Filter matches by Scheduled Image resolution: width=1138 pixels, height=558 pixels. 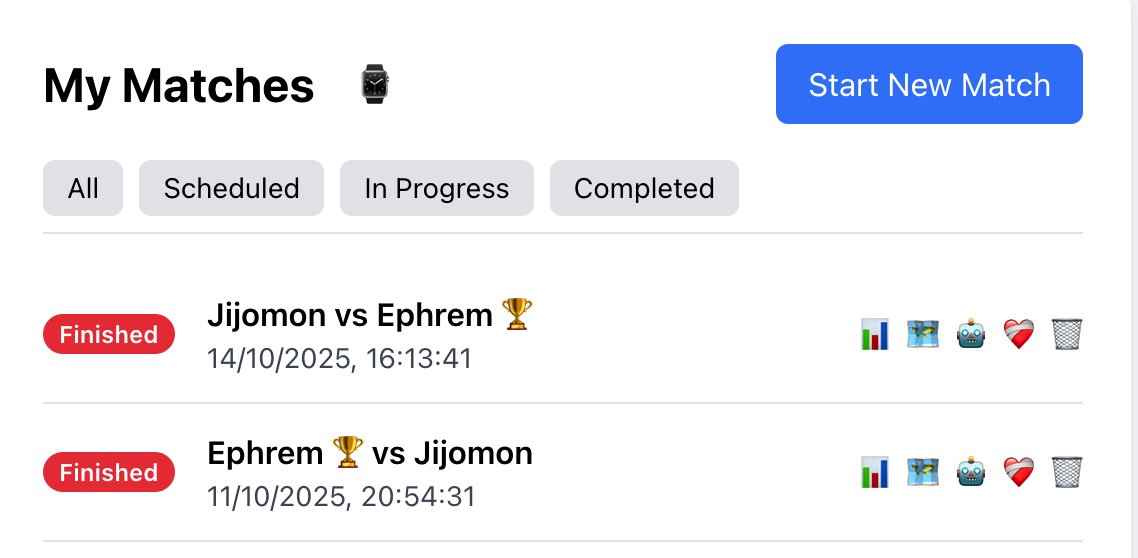pyautogui.click(x=231, y=188)
